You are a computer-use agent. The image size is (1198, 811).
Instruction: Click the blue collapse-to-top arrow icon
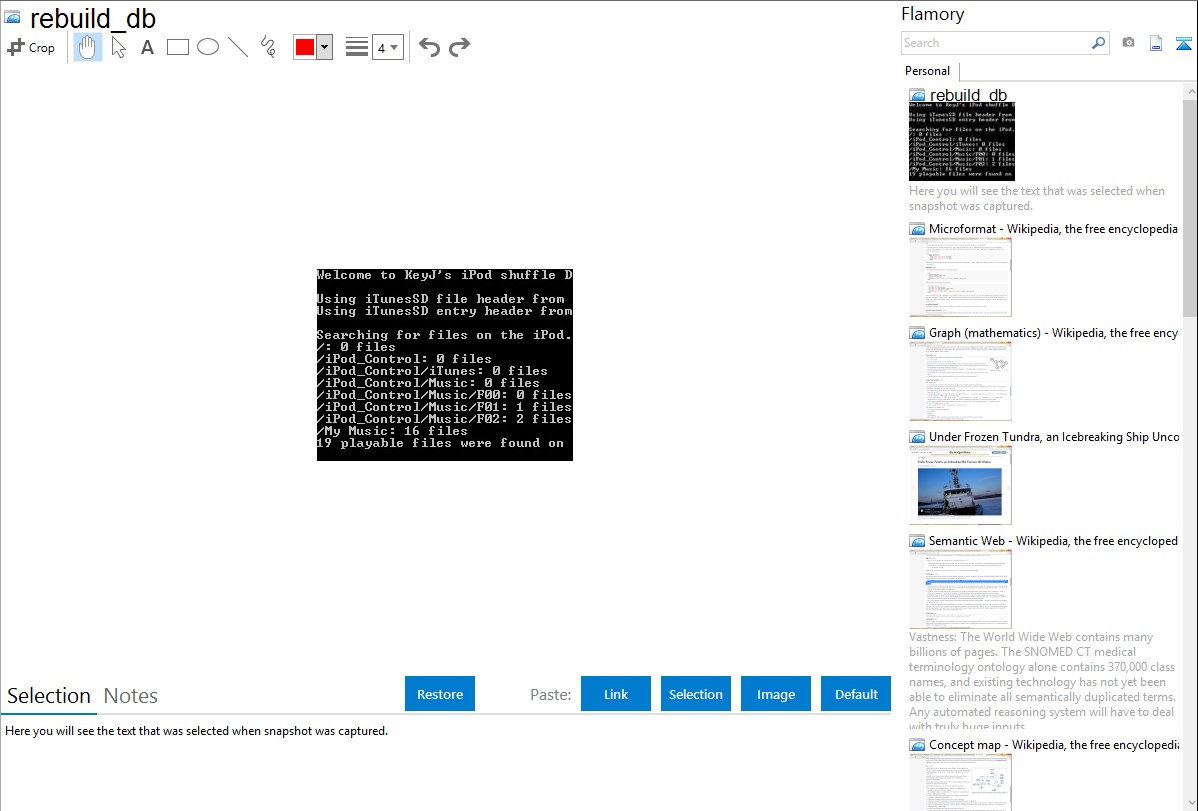click(1183, 43)
